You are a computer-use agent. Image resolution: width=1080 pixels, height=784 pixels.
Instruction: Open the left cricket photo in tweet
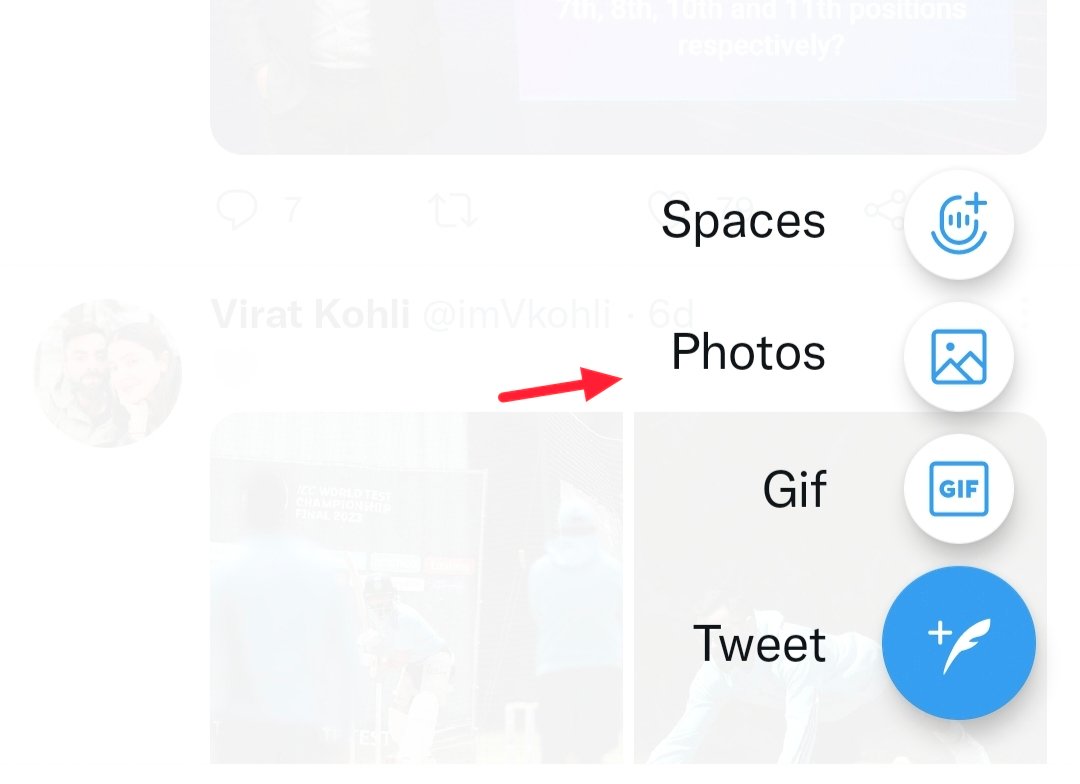pos(417,588)
